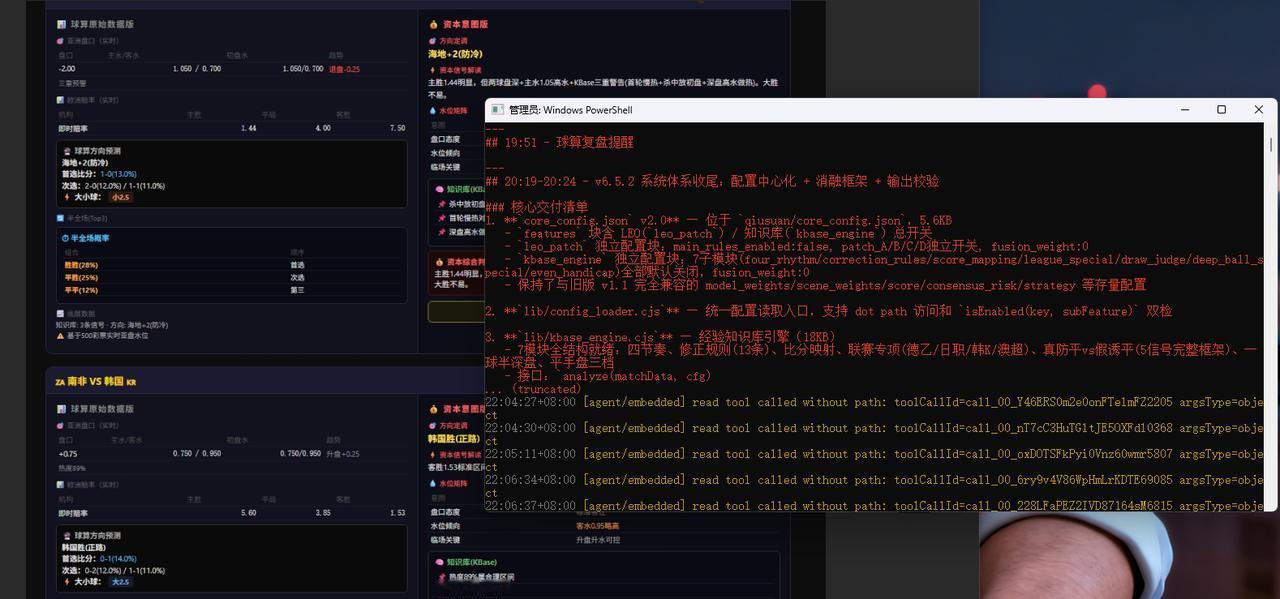Viewport: 1280px width, 599px height.
Task: Click terminal line ## 19:51 - 球算复盘提醒
Action: click(x=559, y=142)
